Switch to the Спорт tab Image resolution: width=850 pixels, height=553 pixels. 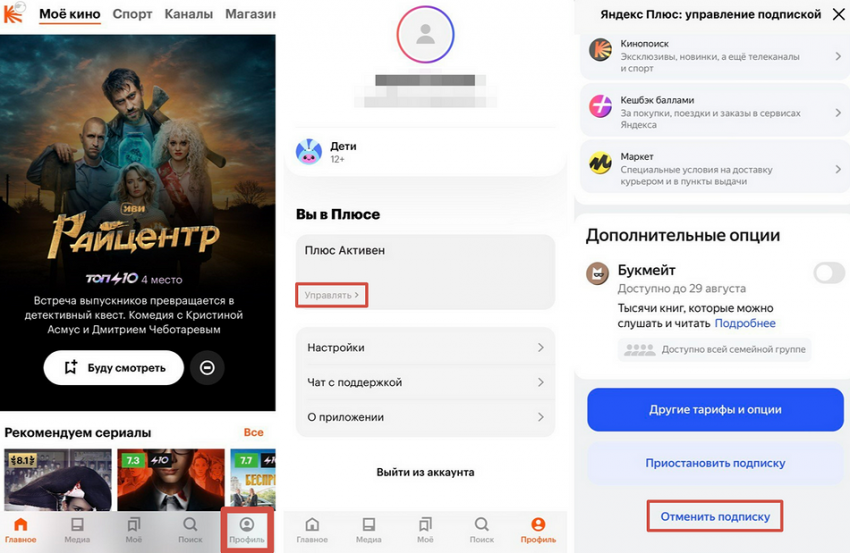pos(132,14)
